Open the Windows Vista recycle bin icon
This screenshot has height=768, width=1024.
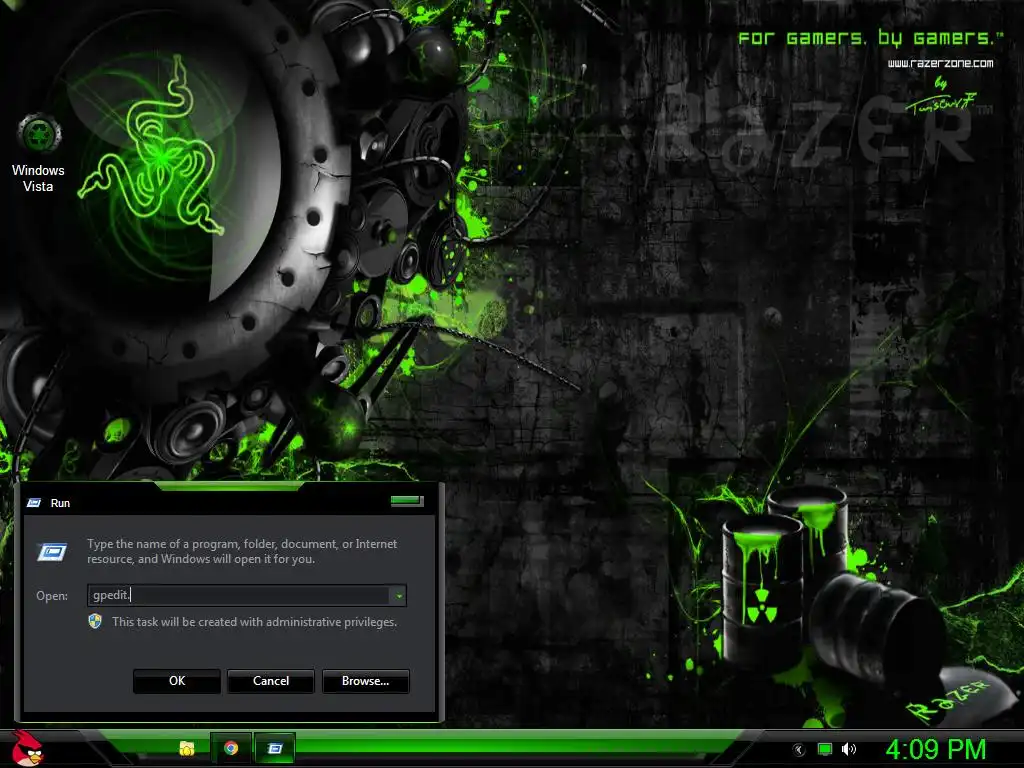click(39, 153)
